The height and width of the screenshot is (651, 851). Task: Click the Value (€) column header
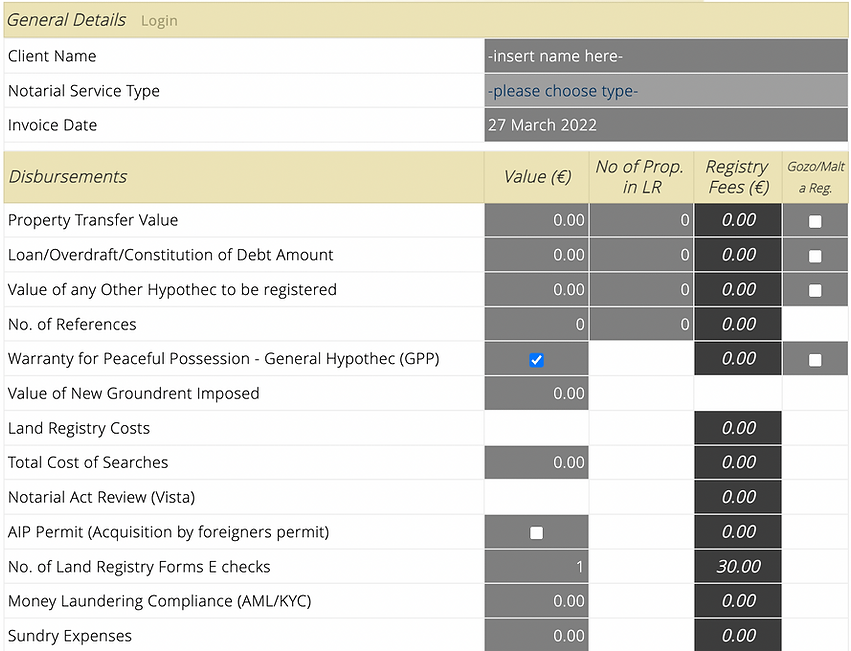click(x=537, y=177)
